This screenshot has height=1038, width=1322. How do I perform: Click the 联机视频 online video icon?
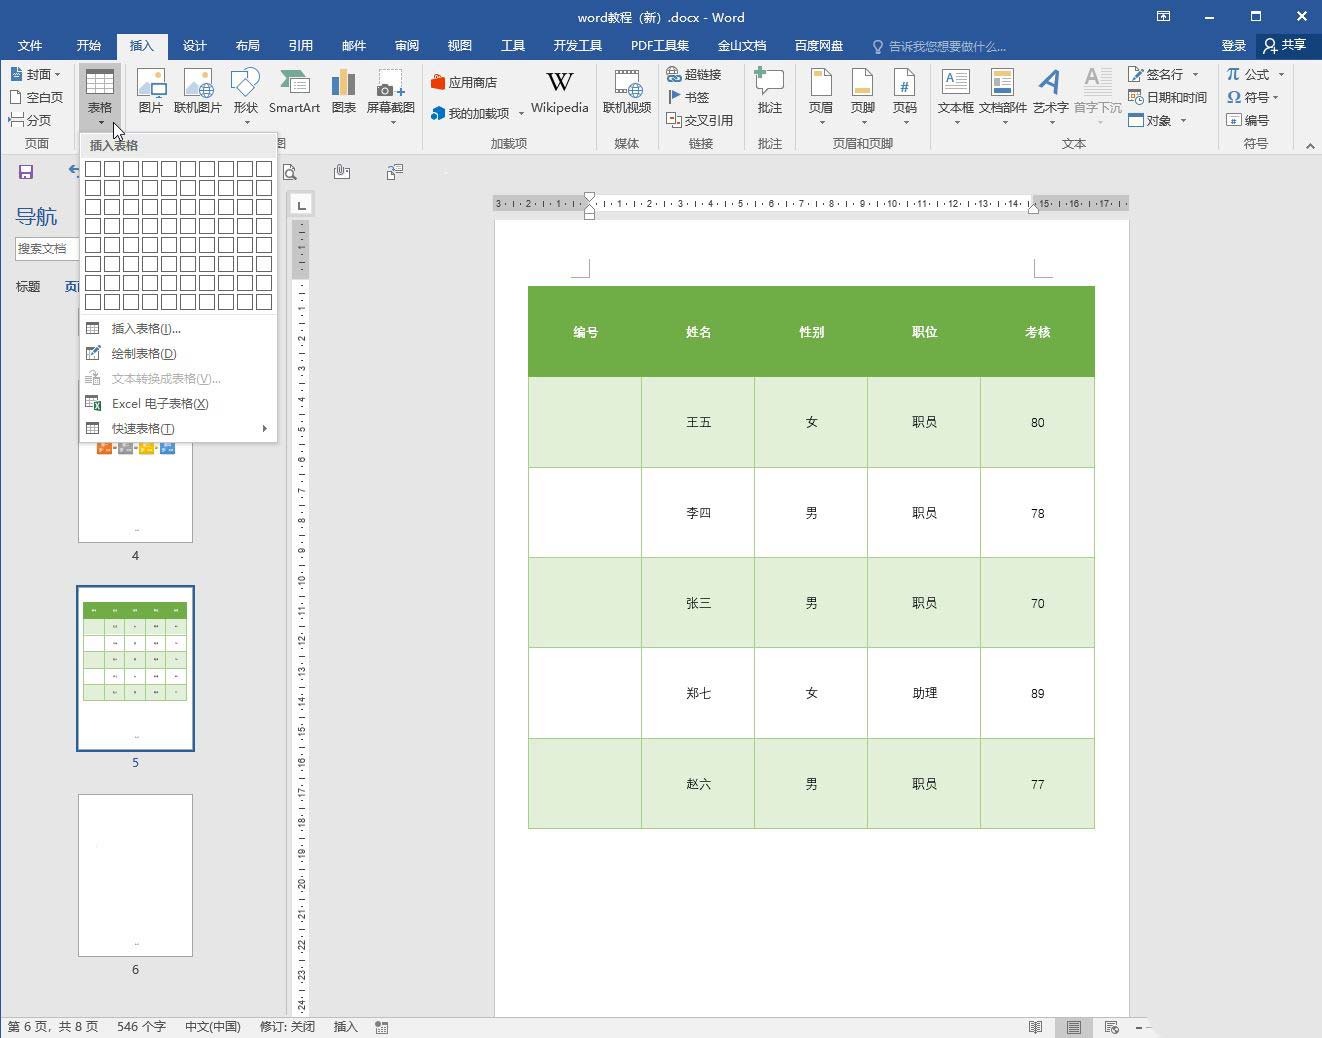[627, 91]
